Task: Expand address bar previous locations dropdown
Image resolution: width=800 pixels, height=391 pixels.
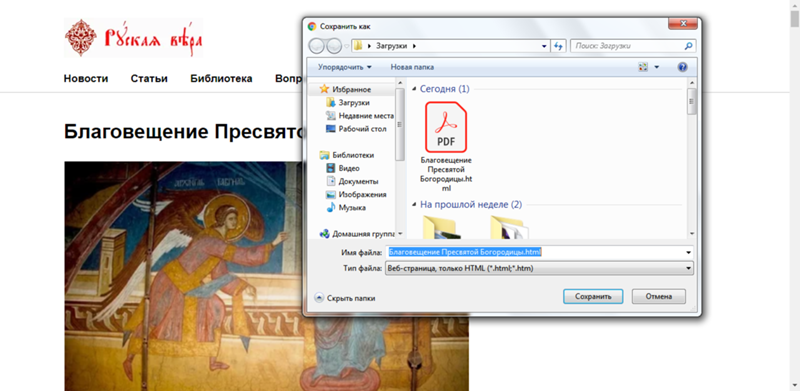Action: tap(545, 46)
